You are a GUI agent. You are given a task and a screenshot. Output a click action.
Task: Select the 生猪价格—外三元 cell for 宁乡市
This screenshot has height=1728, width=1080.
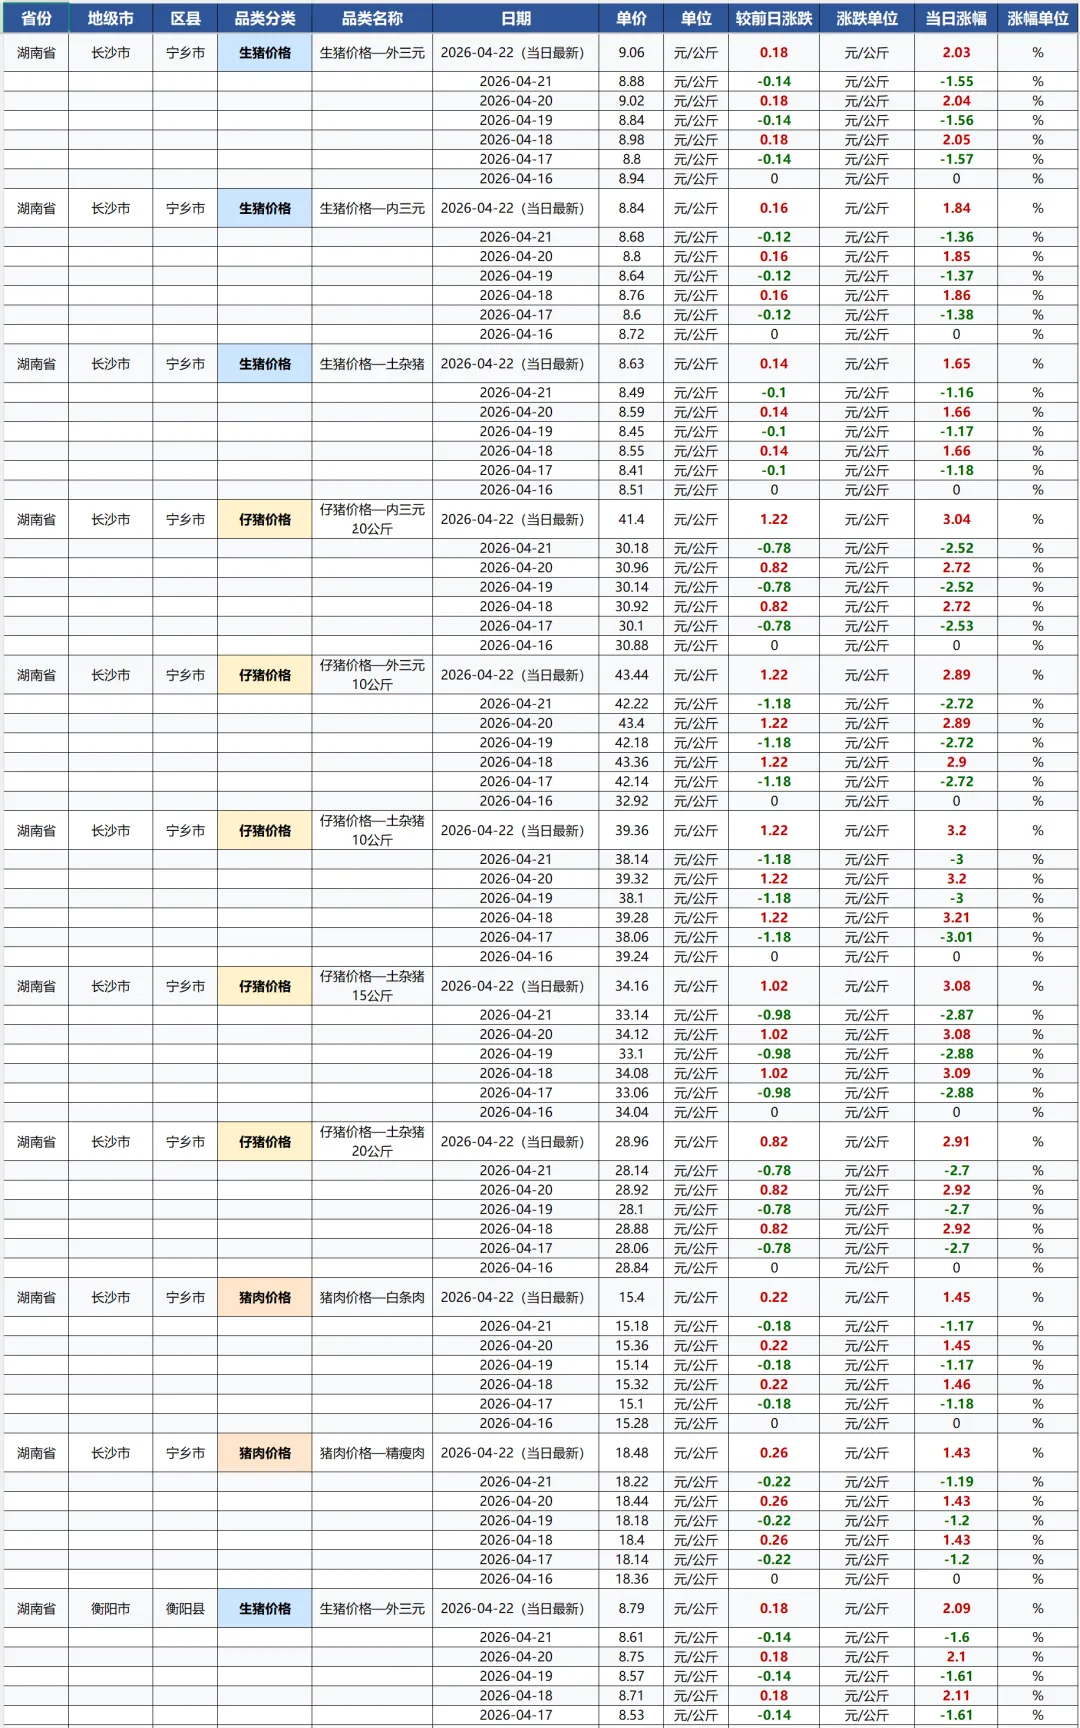372,53
